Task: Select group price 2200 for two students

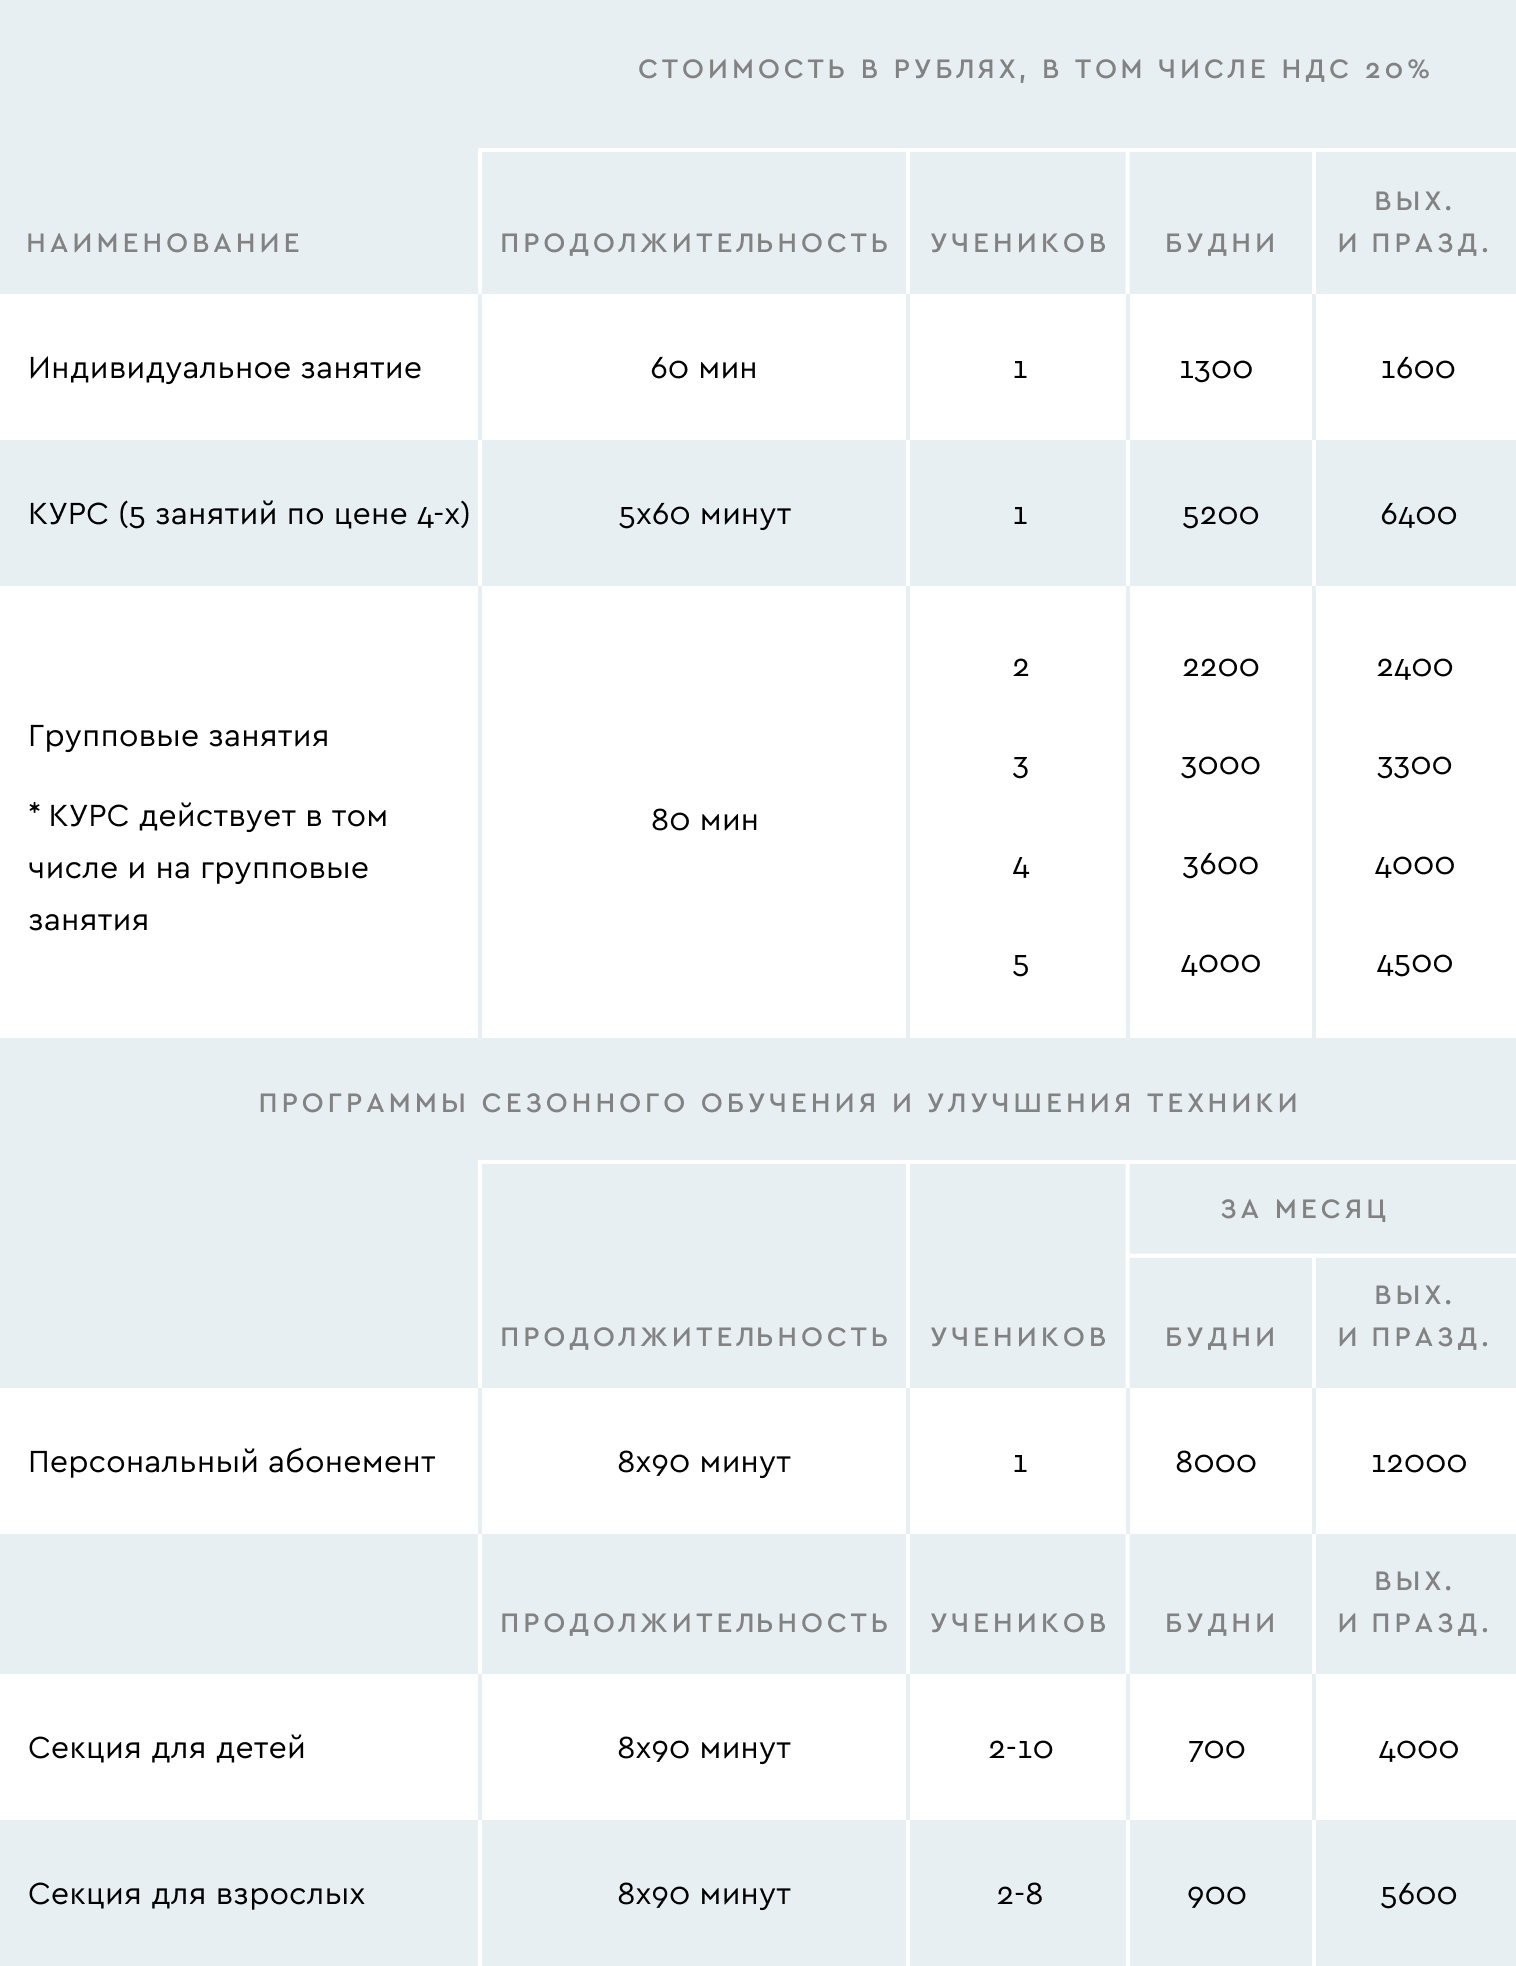Action: coord(1220,667)
